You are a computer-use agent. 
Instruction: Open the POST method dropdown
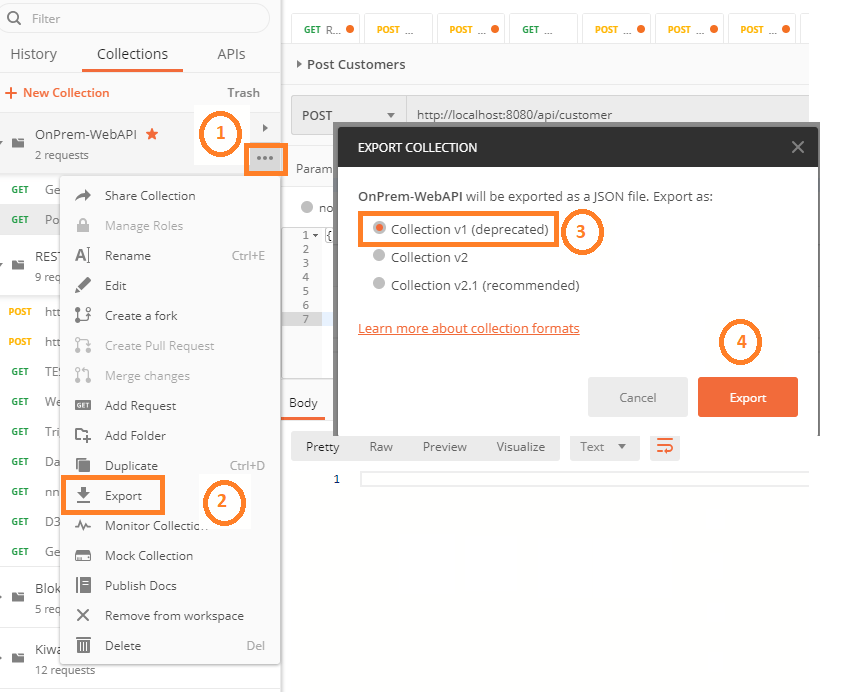pos(347,113)
